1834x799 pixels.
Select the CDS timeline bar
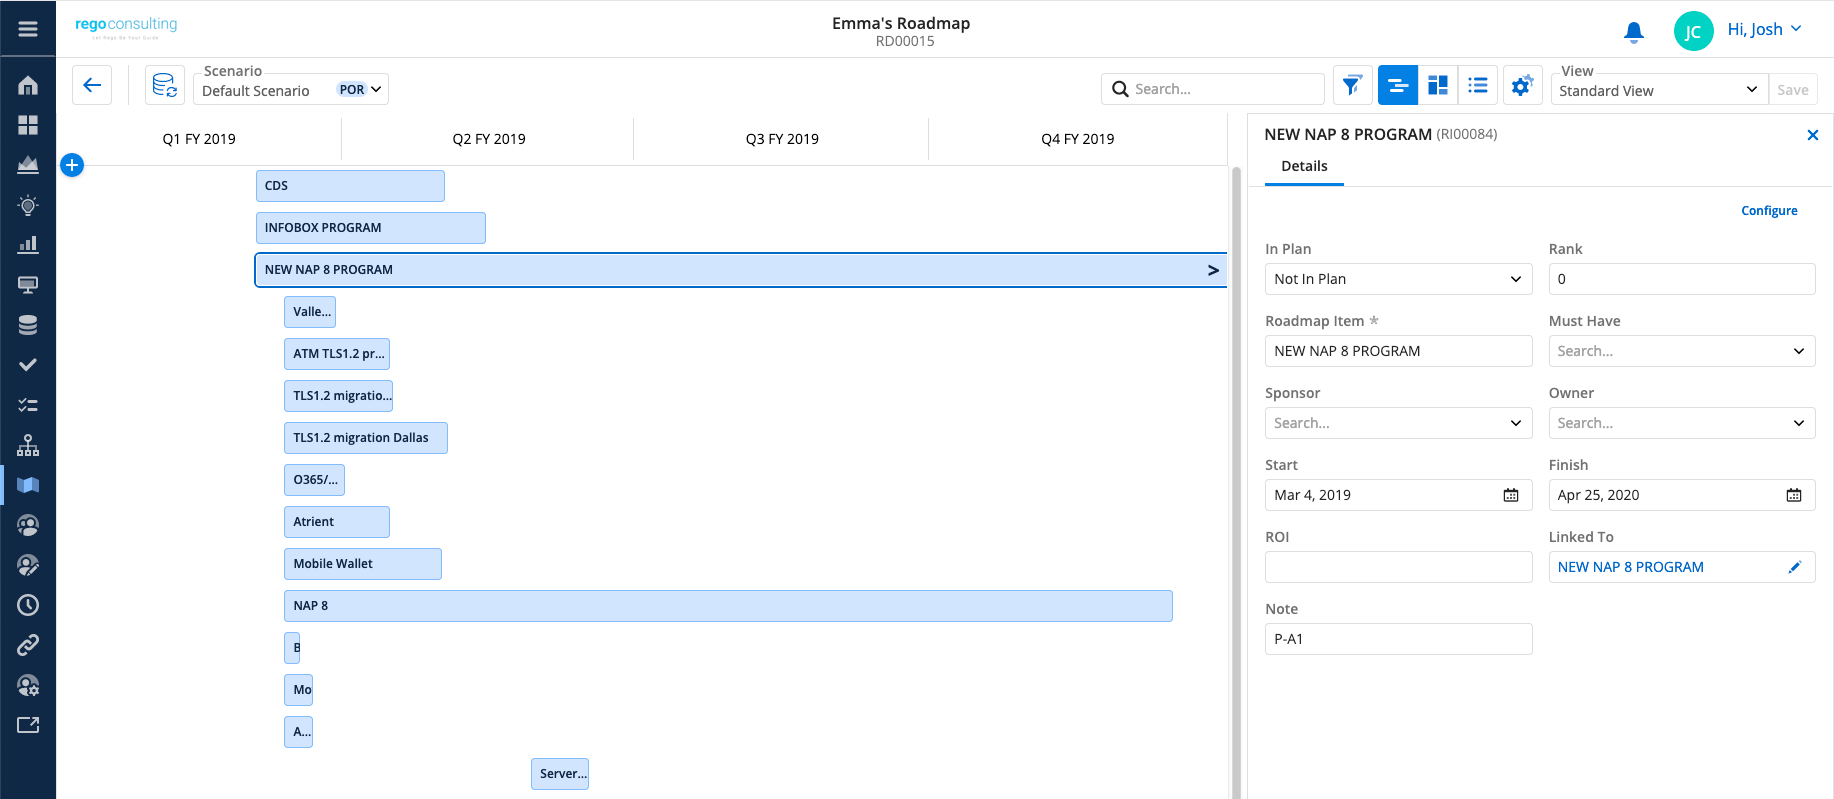350,186
